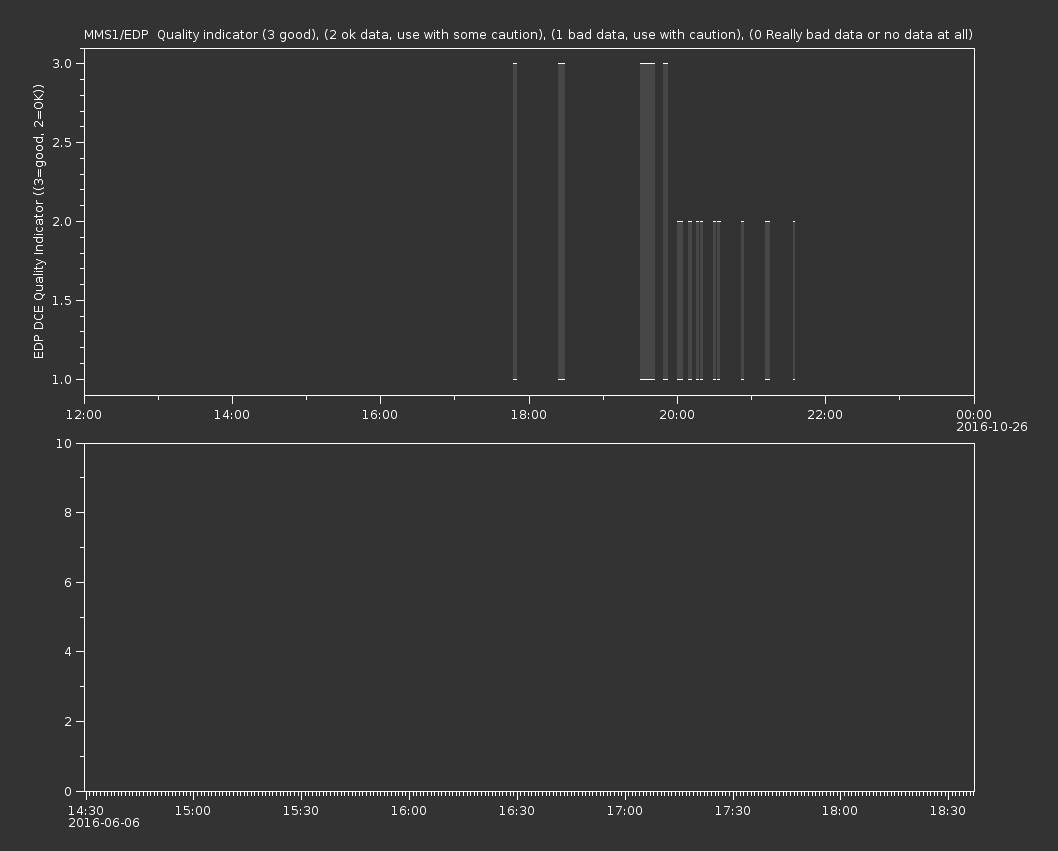This screenshot has height=851, width=1058.
Task: Click the 12:00 time axis label
Action: pyautogui.click(x=84, y=414)
